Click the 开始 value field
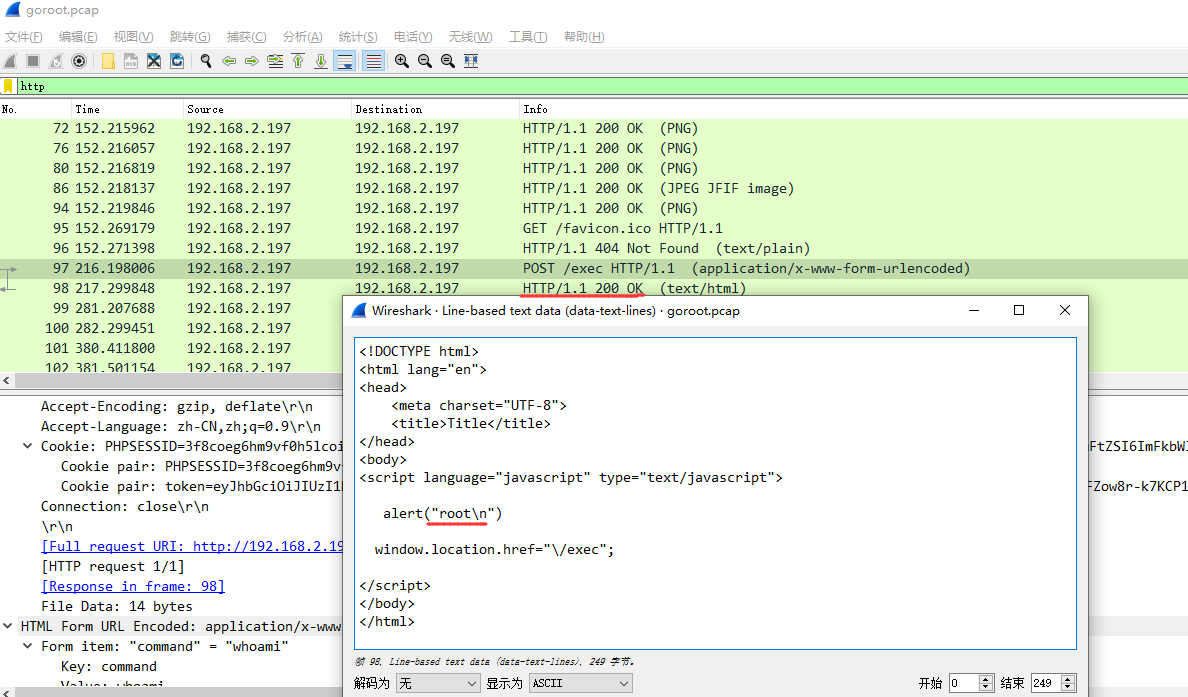The width and height of the screenshot is (1188, 697). (964, 683)
